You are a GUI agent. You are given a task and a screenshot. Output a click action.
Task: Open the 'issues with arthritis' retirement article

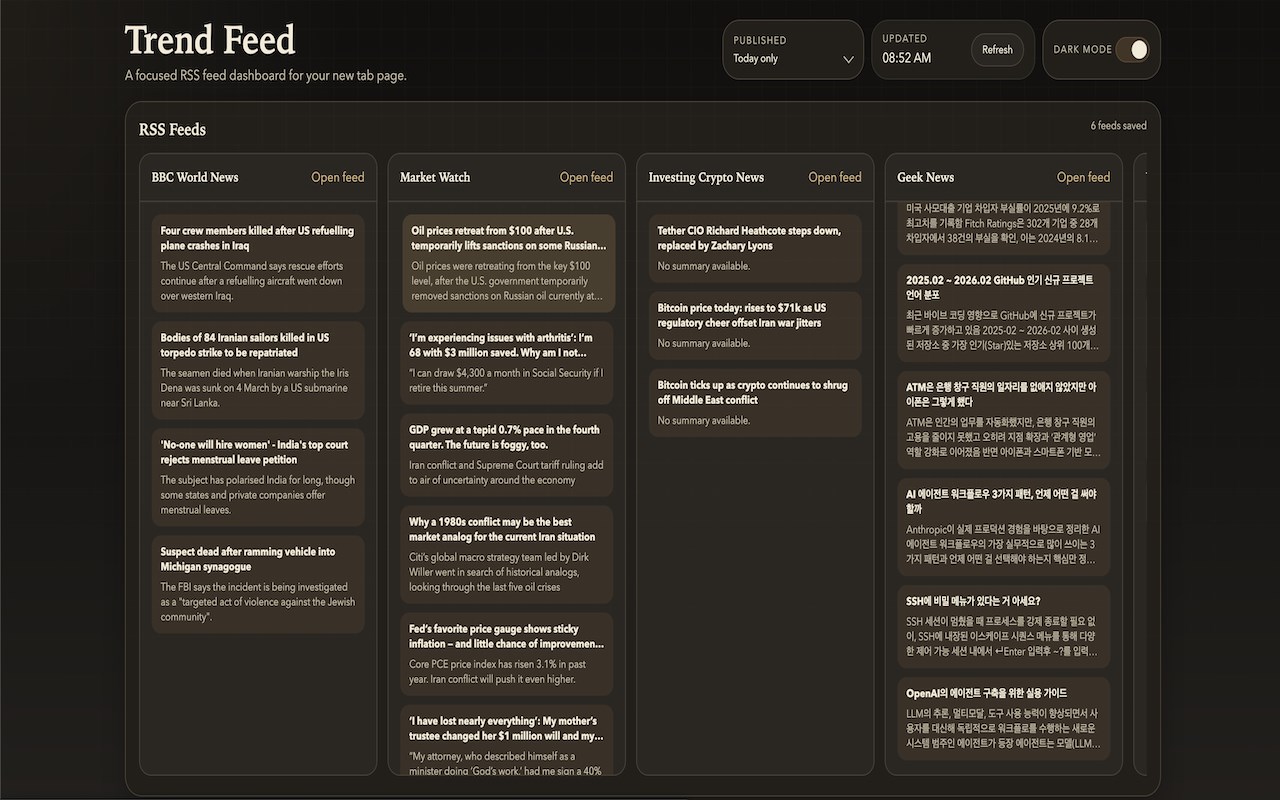tap(507, 363)
